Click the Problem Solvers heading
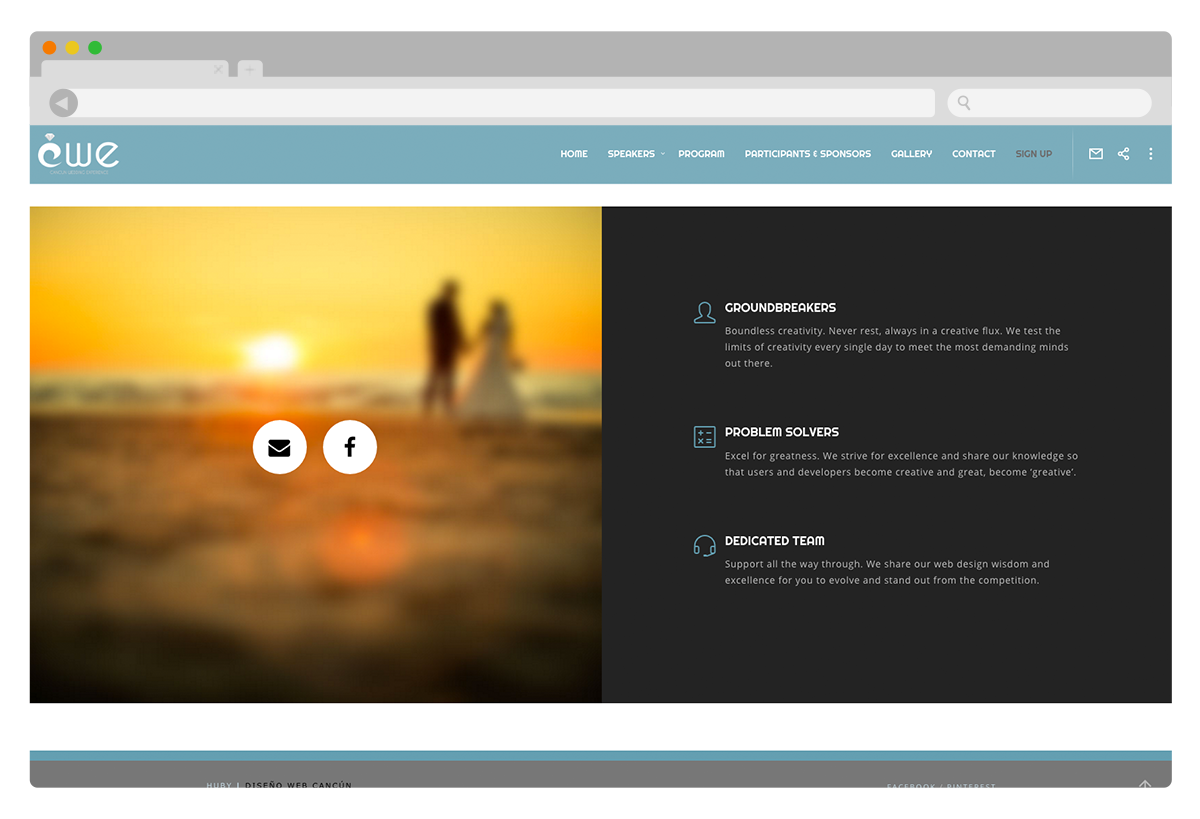The image size is (1200, 819). coord(782,432)
